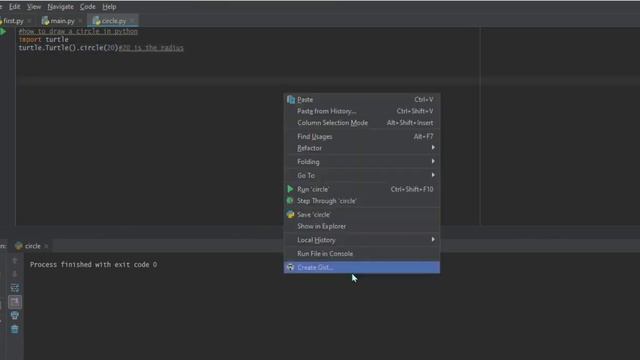The width and height of the screenshot is (640, 360).
Task: Close the first.py editor tab
Action: (x=29, y=21)
